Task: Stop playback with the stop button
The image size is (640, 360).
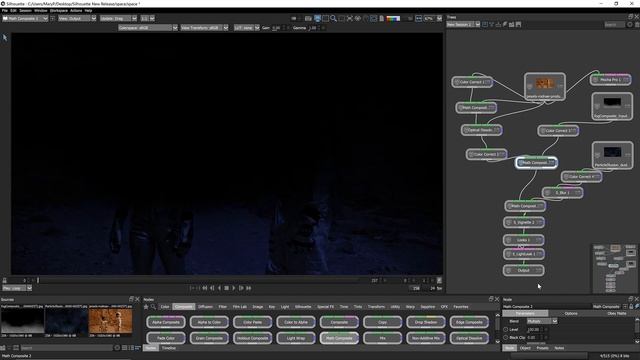Action: (x=227, y=288)
